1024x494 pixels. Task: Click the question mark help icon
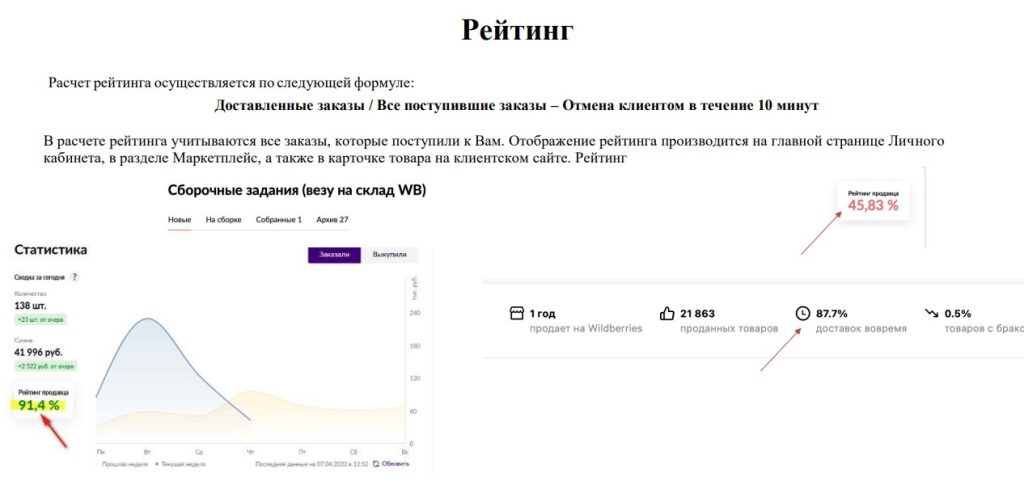[74, 277]
